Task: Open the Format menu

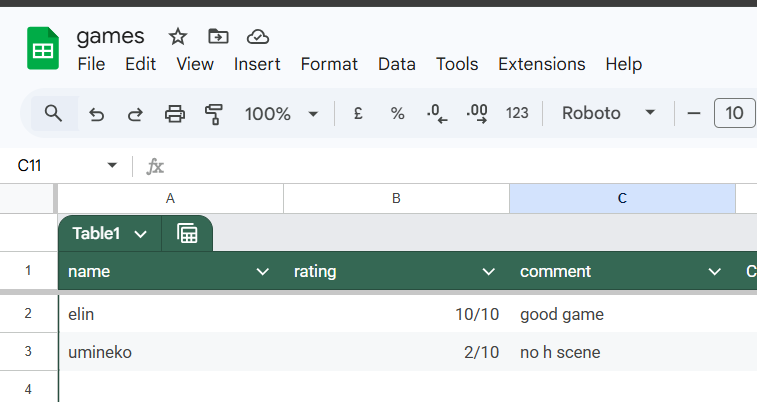Action: tap(329, 64)
